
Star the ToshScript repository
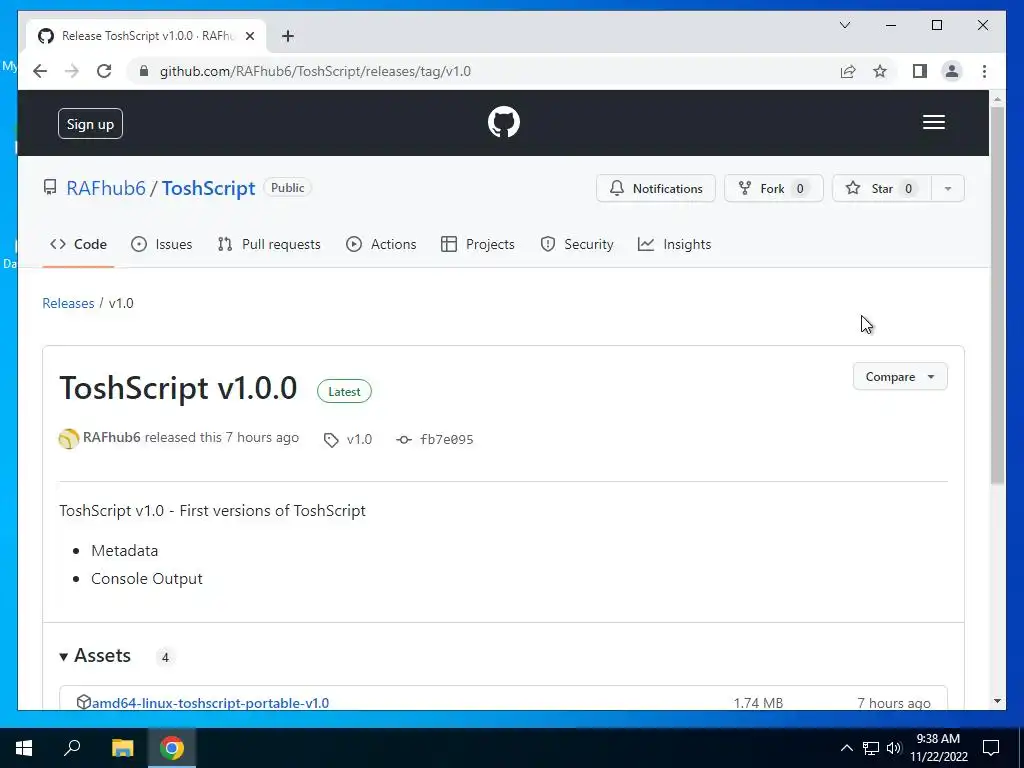[x=882, y=188]
